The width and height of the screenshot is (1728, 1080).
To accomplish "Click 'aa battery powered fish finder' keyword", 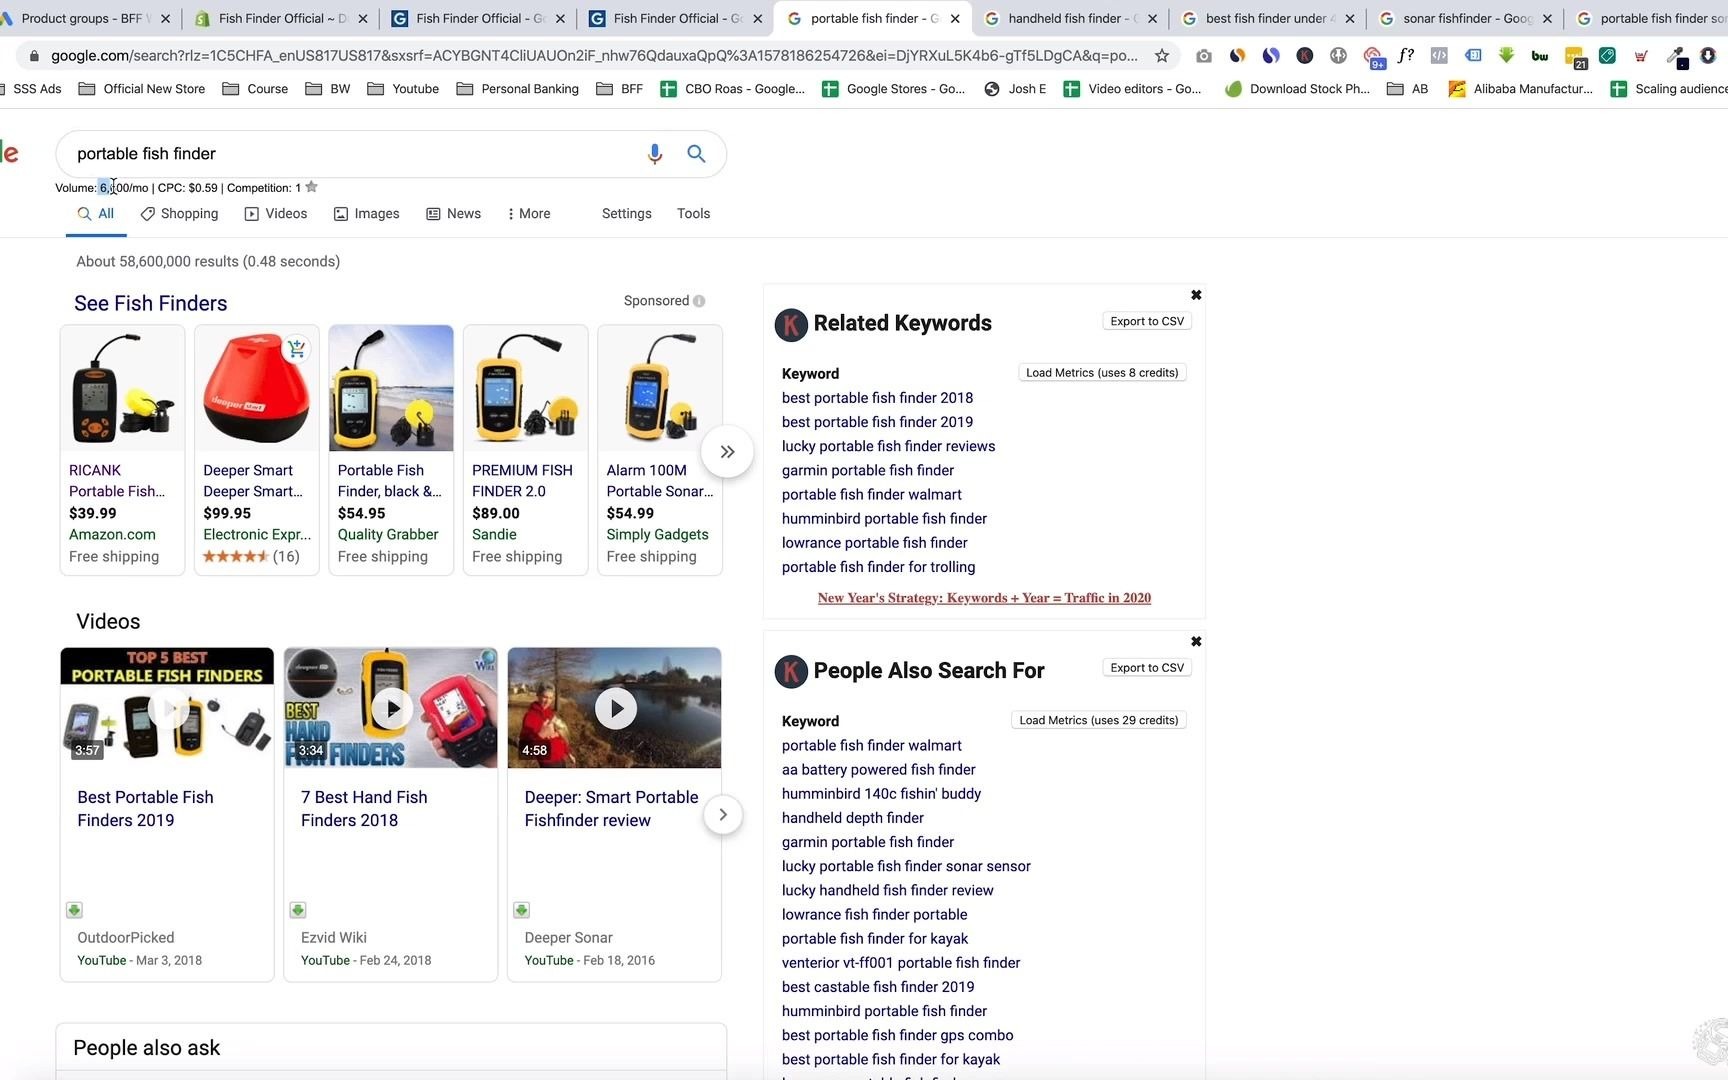I will click(878, 770).
